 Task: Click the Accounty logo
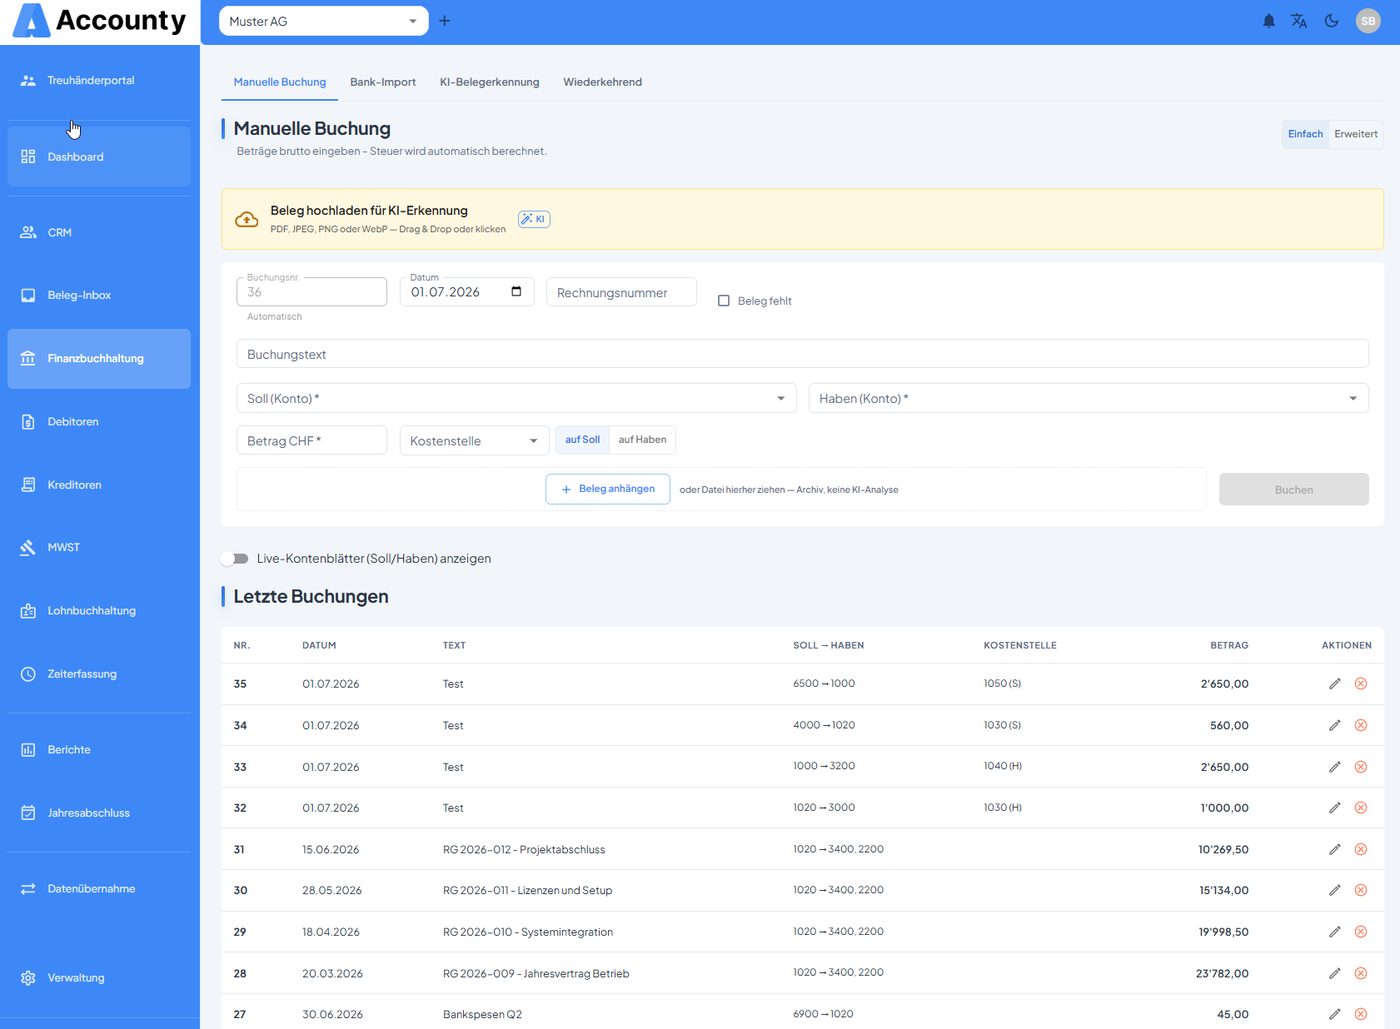pyautogui.click(x=99, y=21)
